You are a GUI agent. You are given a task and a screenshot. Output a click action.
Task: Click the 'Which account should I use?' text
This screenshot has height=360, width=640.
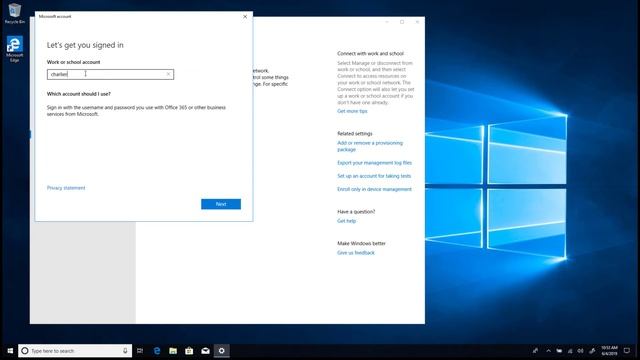click(x=78, y=94)
